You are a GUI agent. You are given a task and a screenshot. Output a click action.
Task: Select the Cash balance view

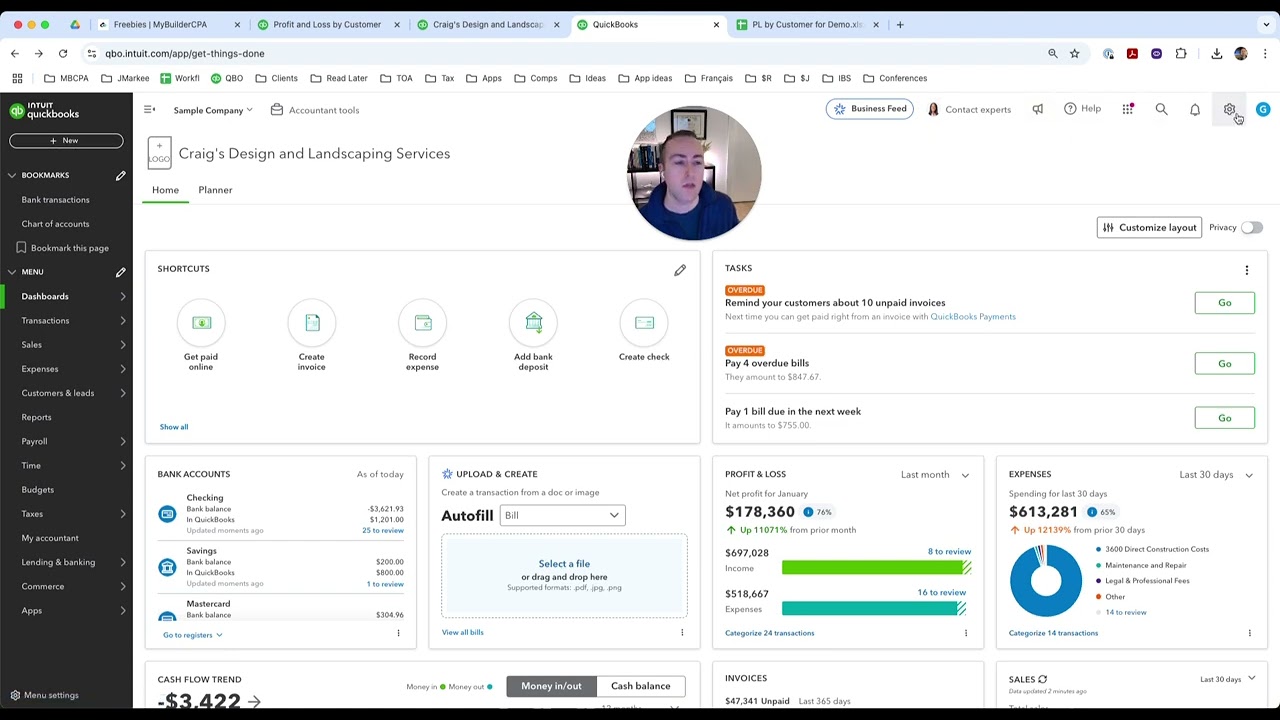641,686
